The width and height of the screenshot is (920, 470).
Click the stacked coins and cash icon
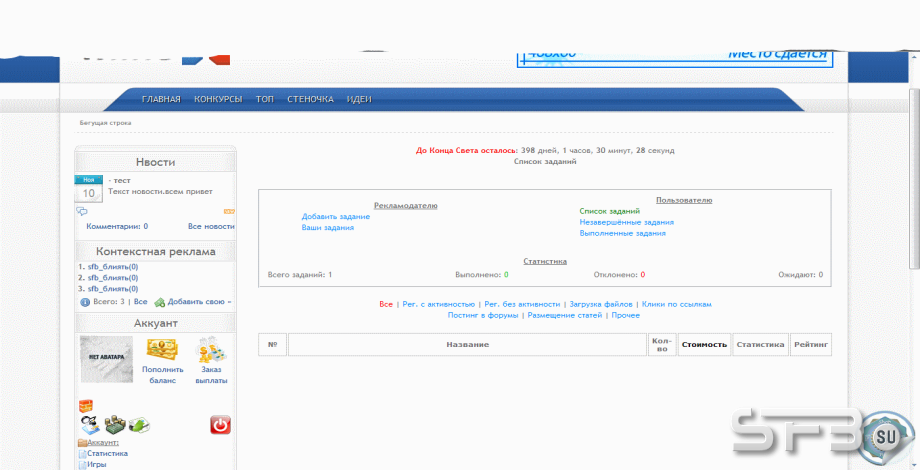pos(115,424)
